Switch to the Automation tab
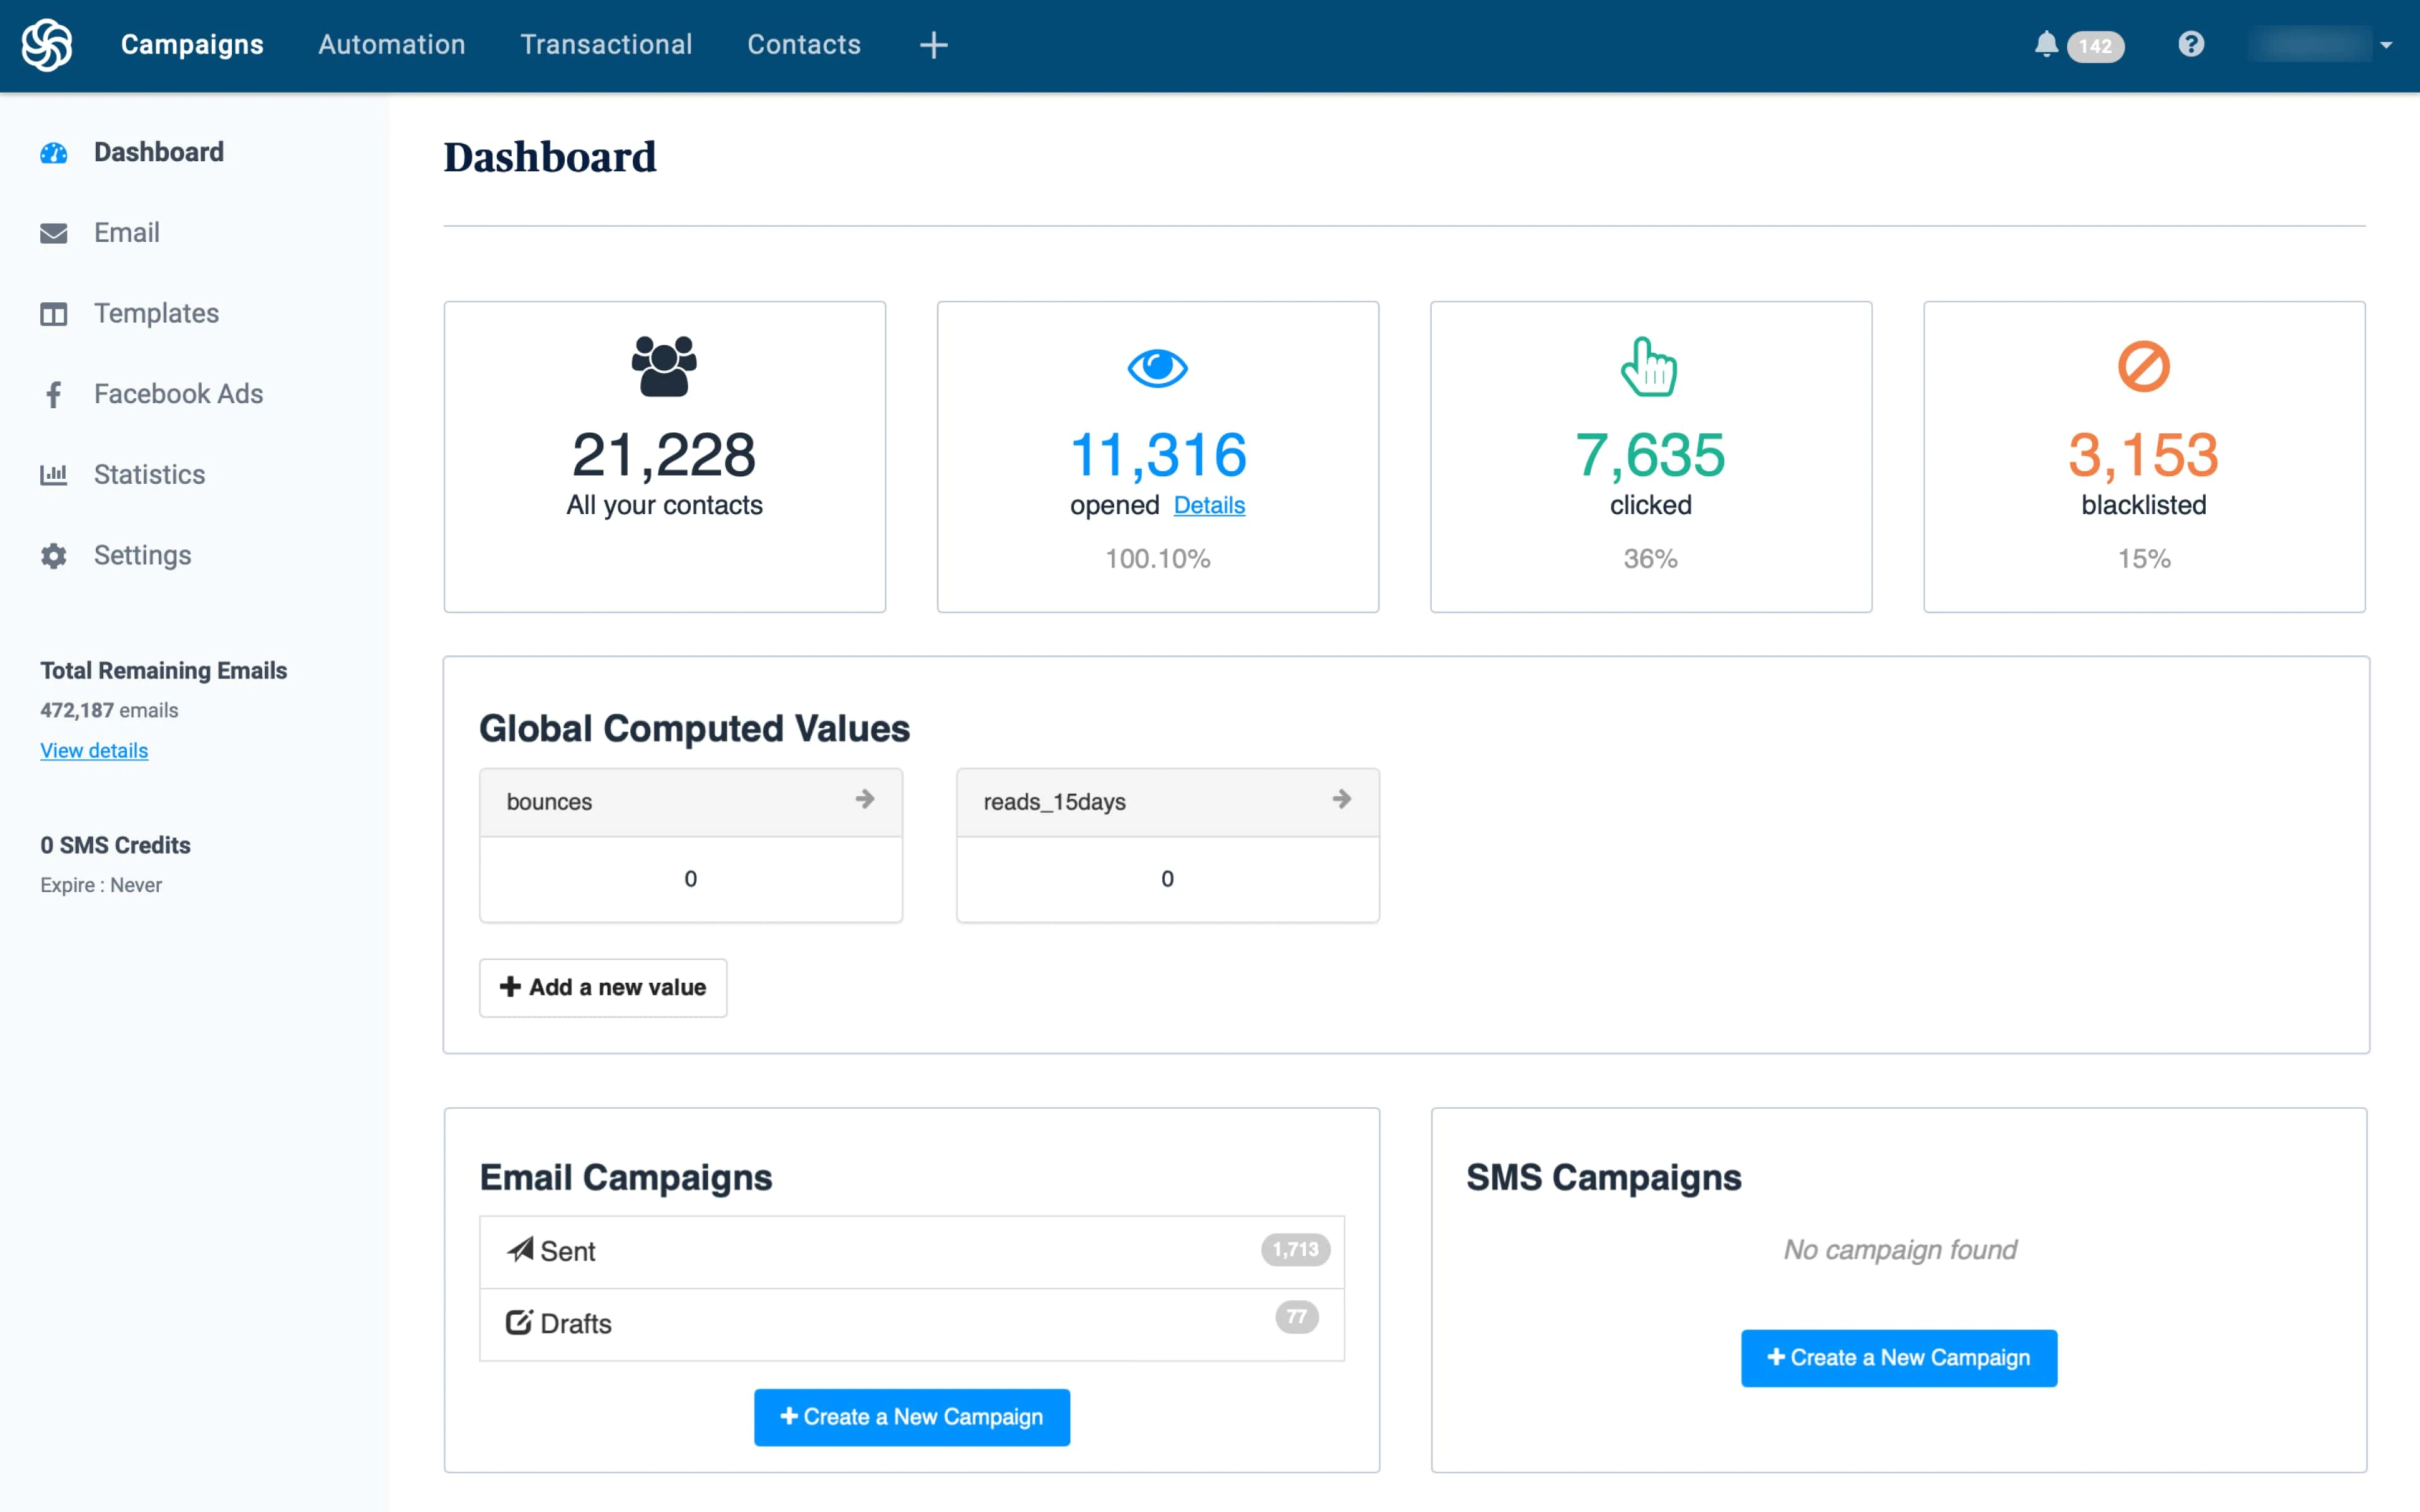The image size is (2420, 1512). coord(392,45)
